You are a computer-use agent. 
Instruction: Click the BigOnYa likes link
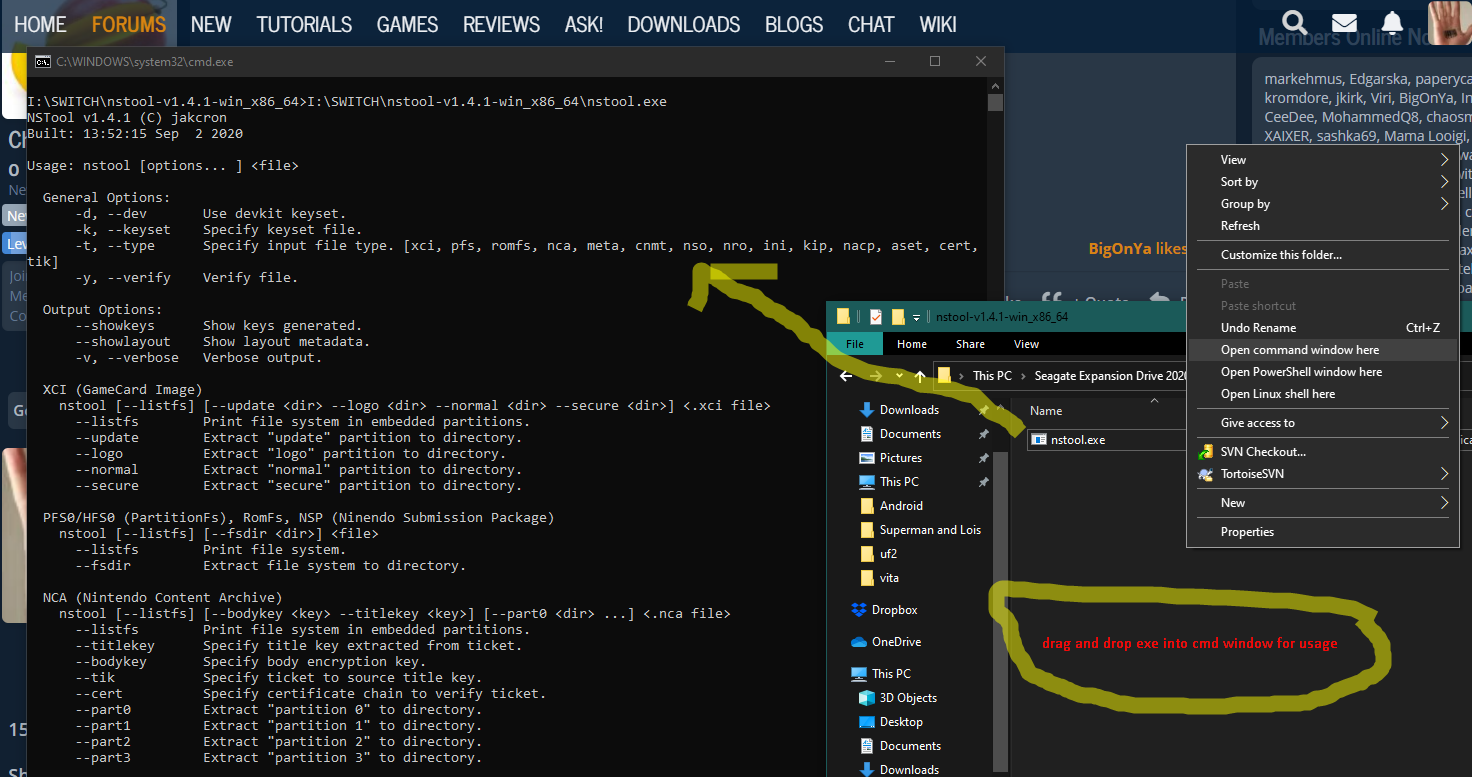(1137, 249)
